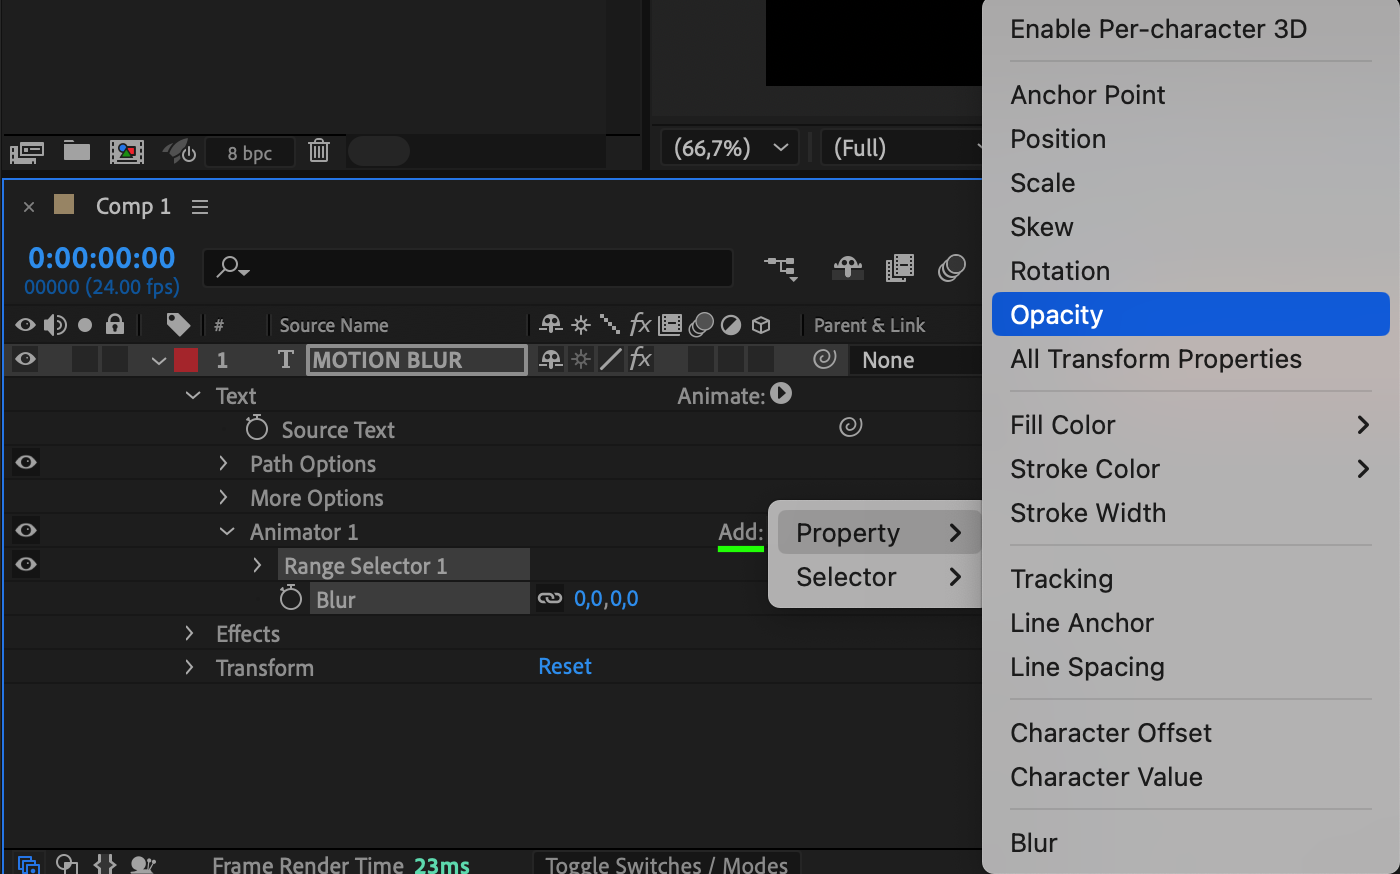Click the new folder icon in Project panel
The image size is (1400, 874).
(x=77, y=151)
